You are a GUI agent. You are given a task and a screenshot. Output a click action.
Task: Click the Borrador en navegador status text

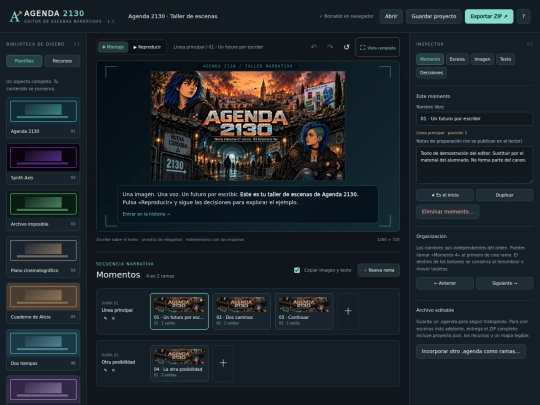(x=346, y=16)
